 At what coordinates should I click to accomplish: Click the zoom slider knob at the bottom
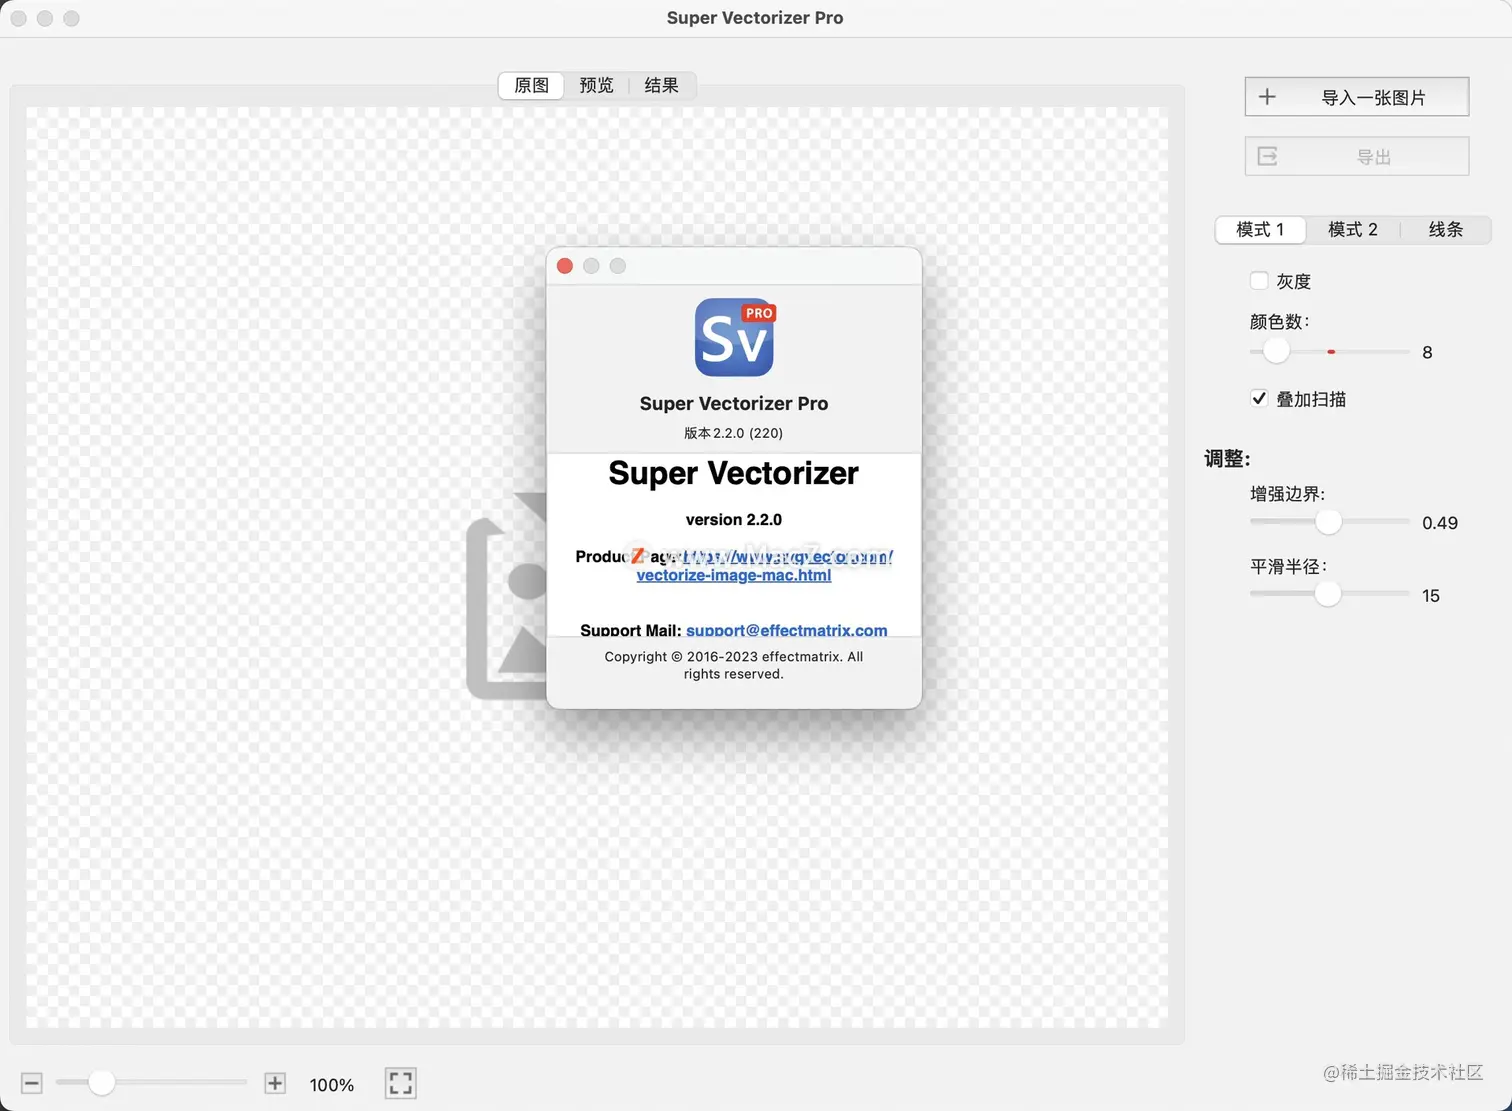(x=101, y=1082)
